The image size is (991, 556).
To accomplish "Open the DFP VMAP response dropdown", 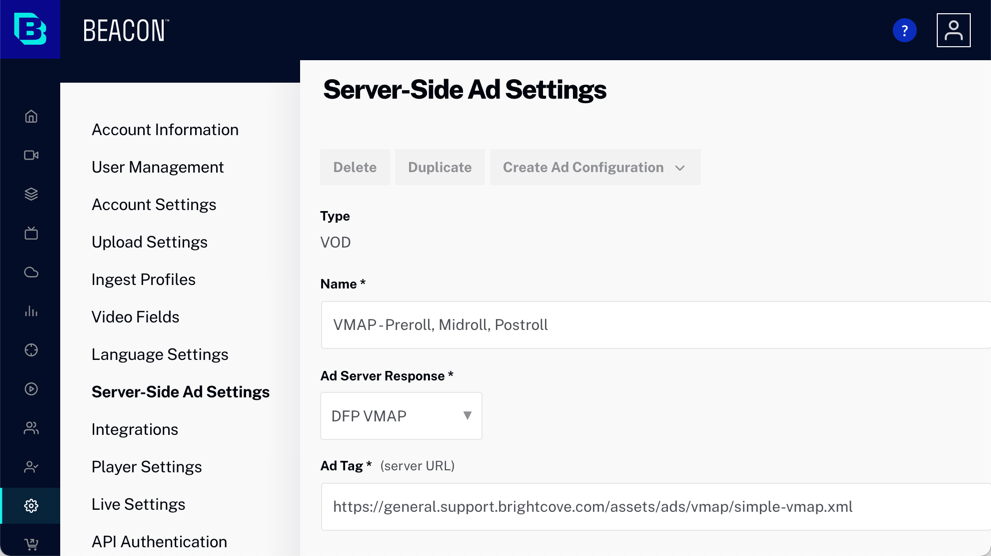I will tap(401, 416).
